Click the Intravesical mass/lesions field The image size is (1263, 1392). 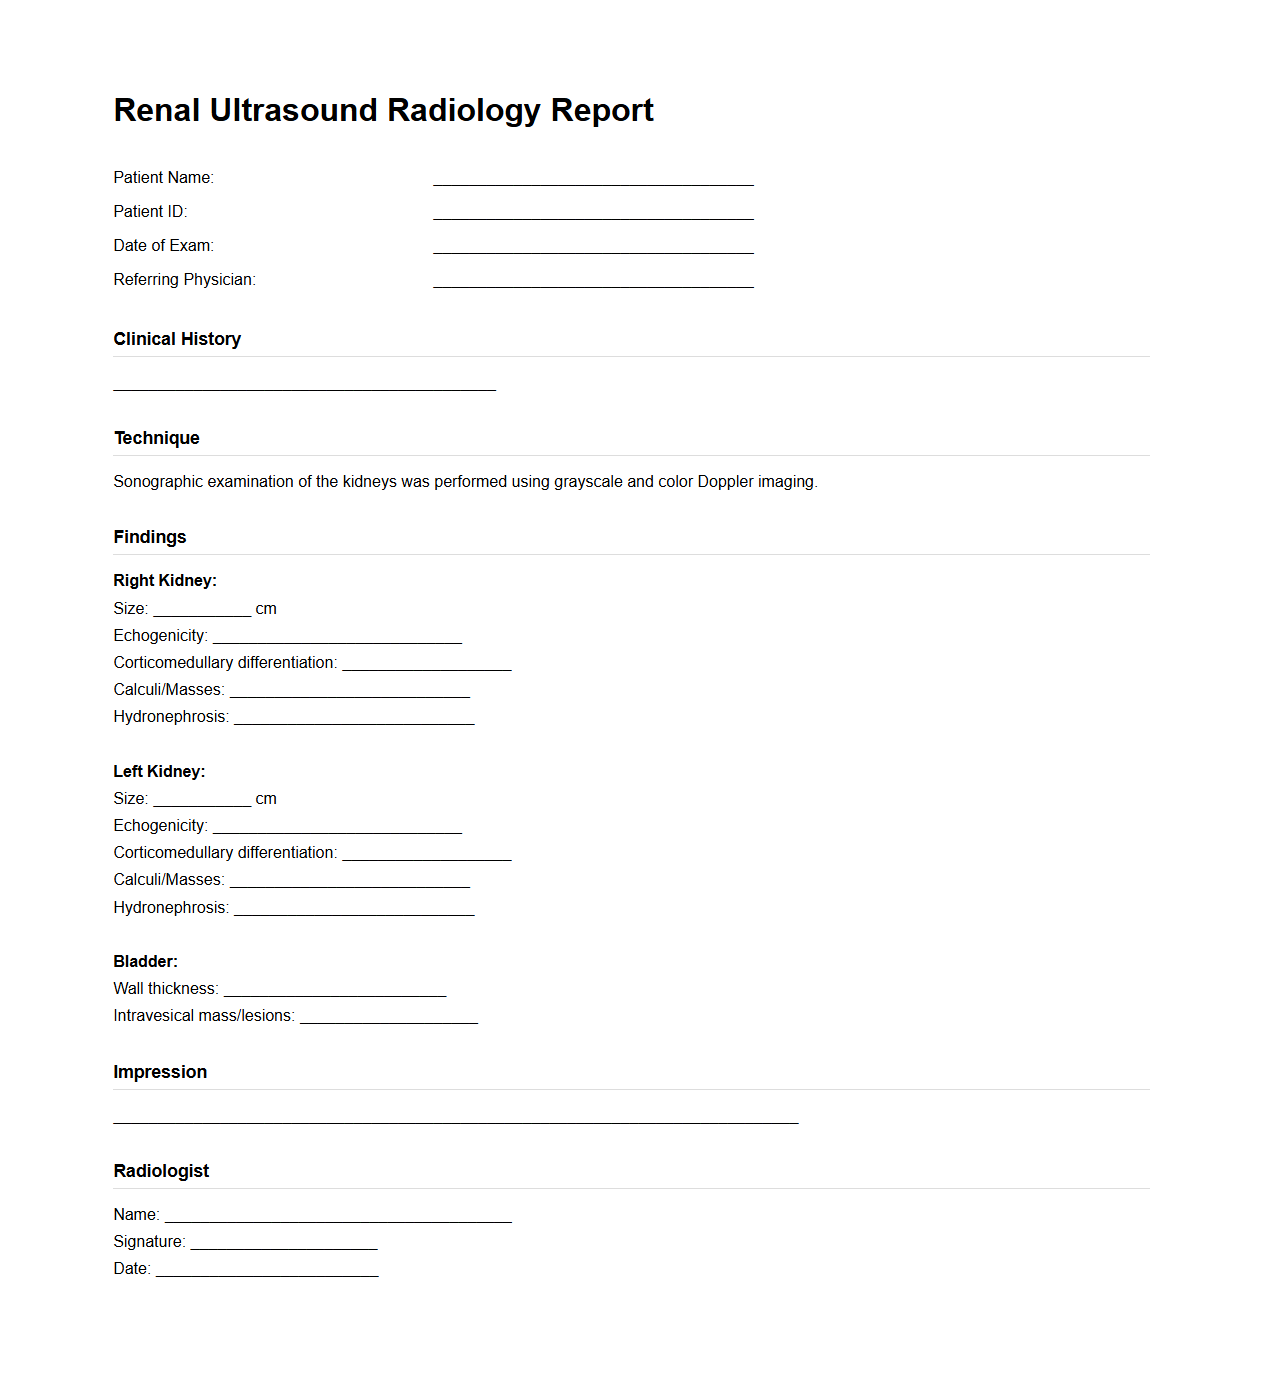[x=388, y=1017]
